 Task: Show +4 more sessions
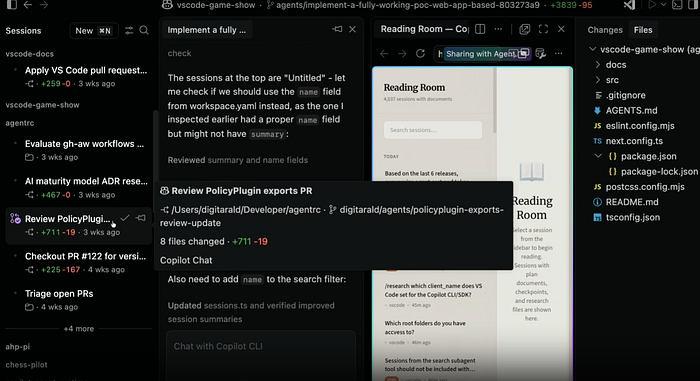[79, 329]
